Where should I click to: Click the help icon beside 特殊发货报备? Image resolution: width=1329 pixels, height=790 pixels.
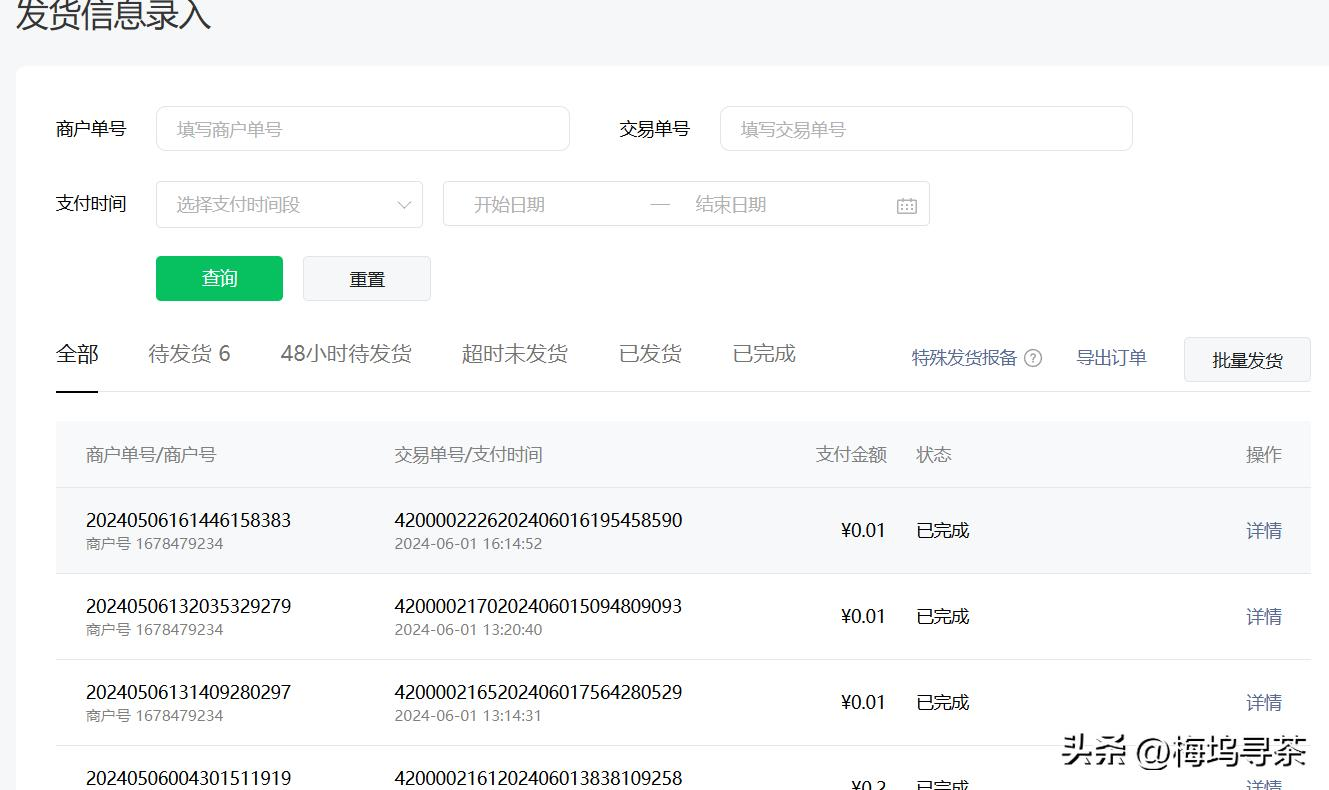pyautogui.click(x=1033, y=358)
